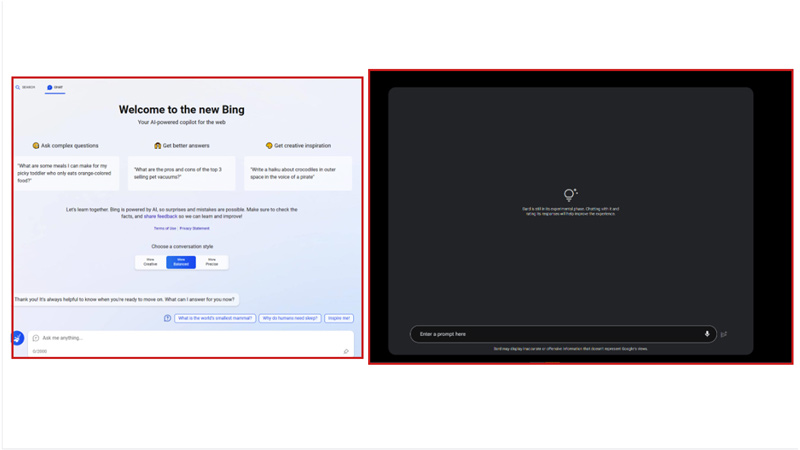The height and width of the screenshot is (450, 800).
Task: Choose the More Creative conversation style
Action: coord(150,262)
